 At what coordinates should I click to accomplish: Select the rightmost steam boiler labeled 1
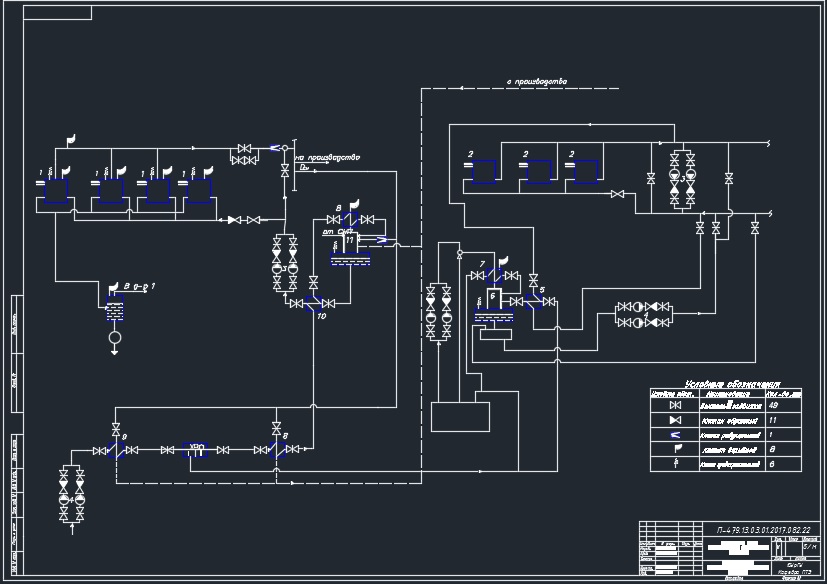[x=198, y=191]
